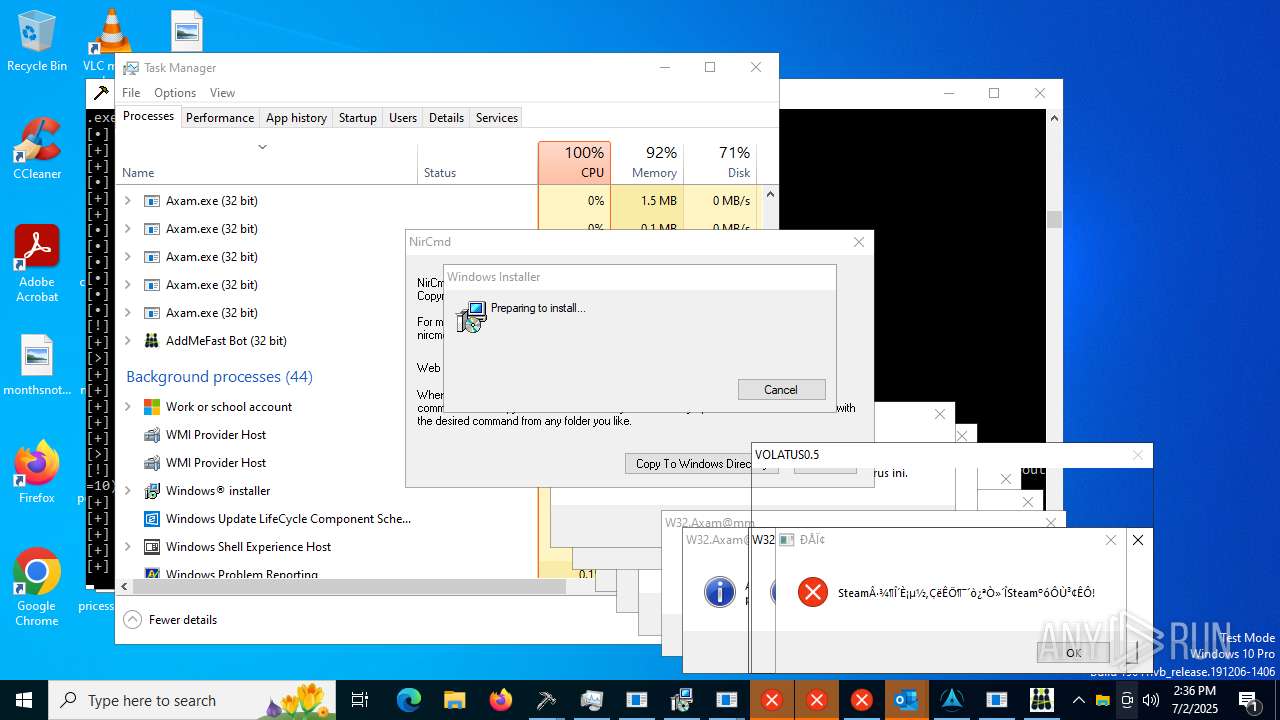1280x720 pixels.
Task: Expand Windows Shell Experience Host group
Action: point(127,547)
